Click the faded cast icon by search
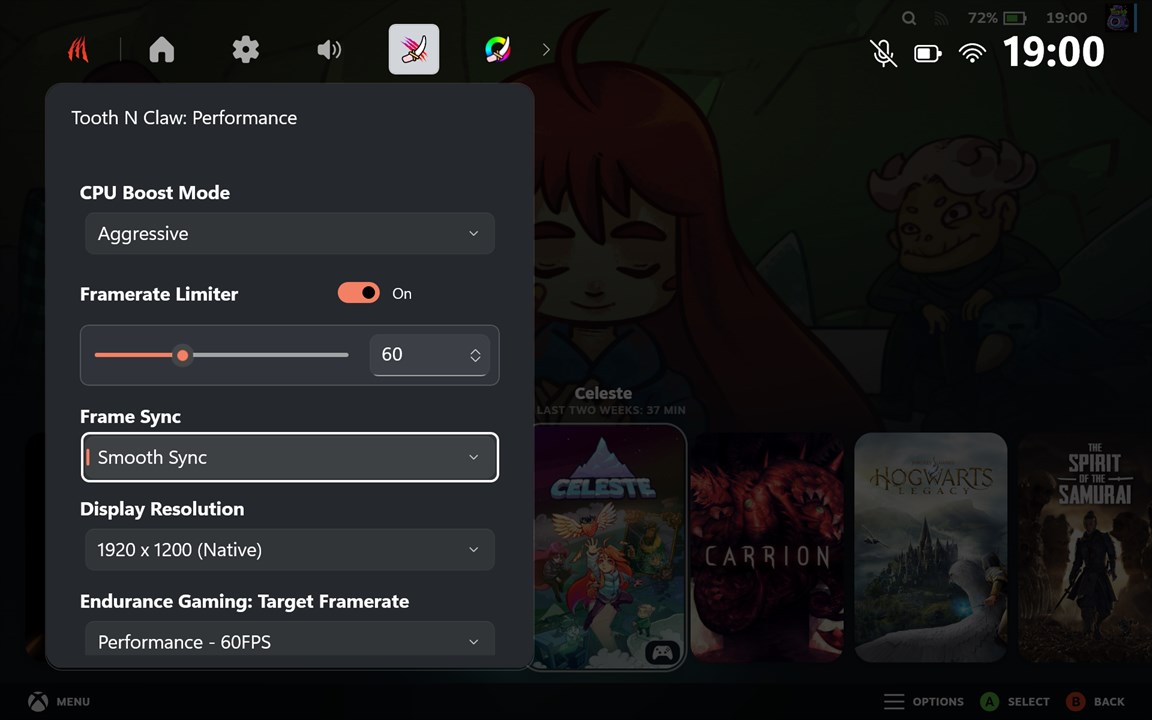1152x720 pixels. [x=941, y=18]
